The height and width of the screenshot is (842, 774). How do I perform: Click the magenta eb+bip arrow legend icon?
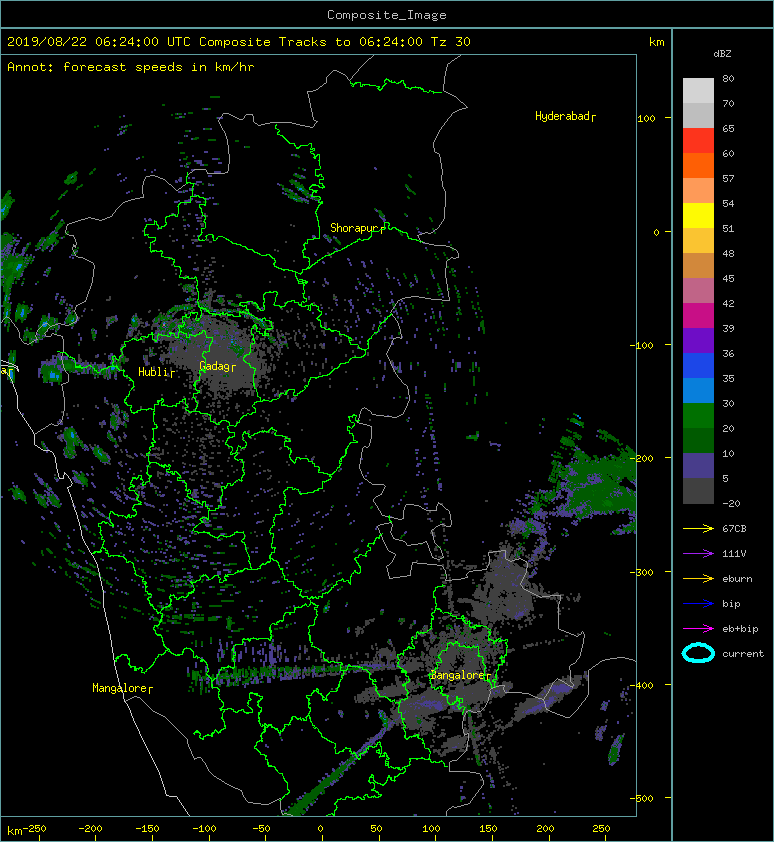698,629
